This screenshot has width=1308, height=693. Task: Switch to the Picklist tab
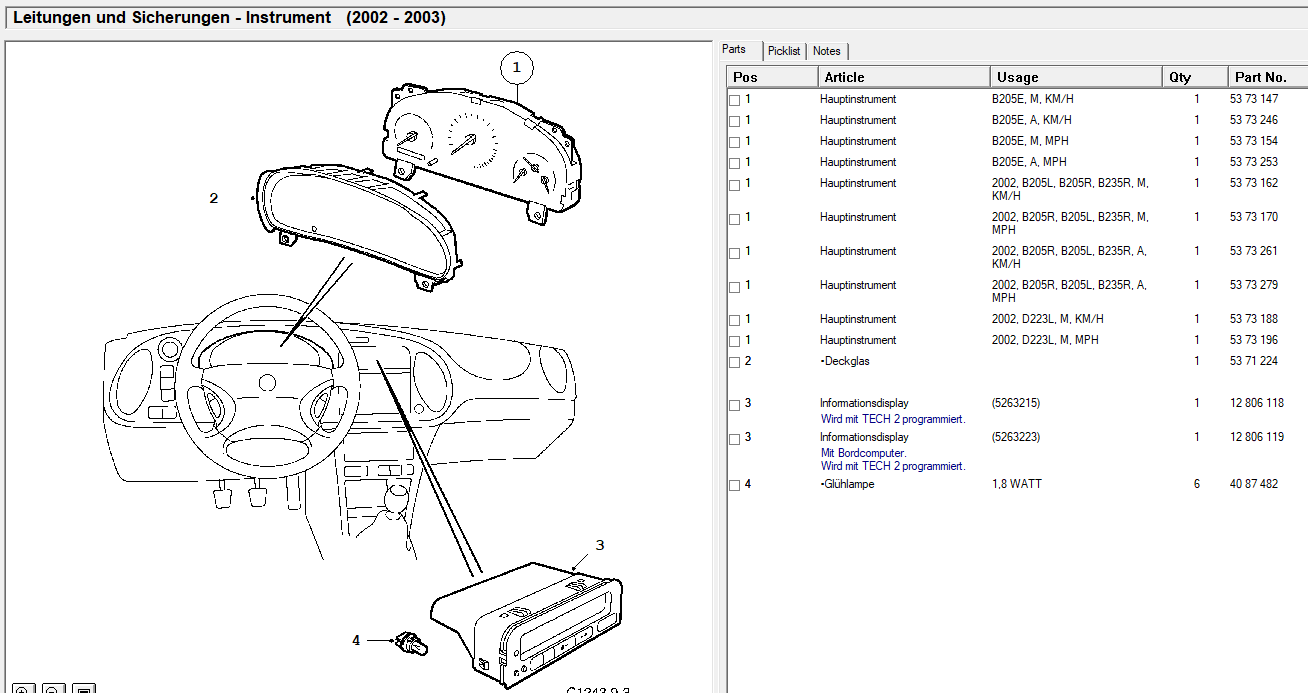(x=784, y=51)
